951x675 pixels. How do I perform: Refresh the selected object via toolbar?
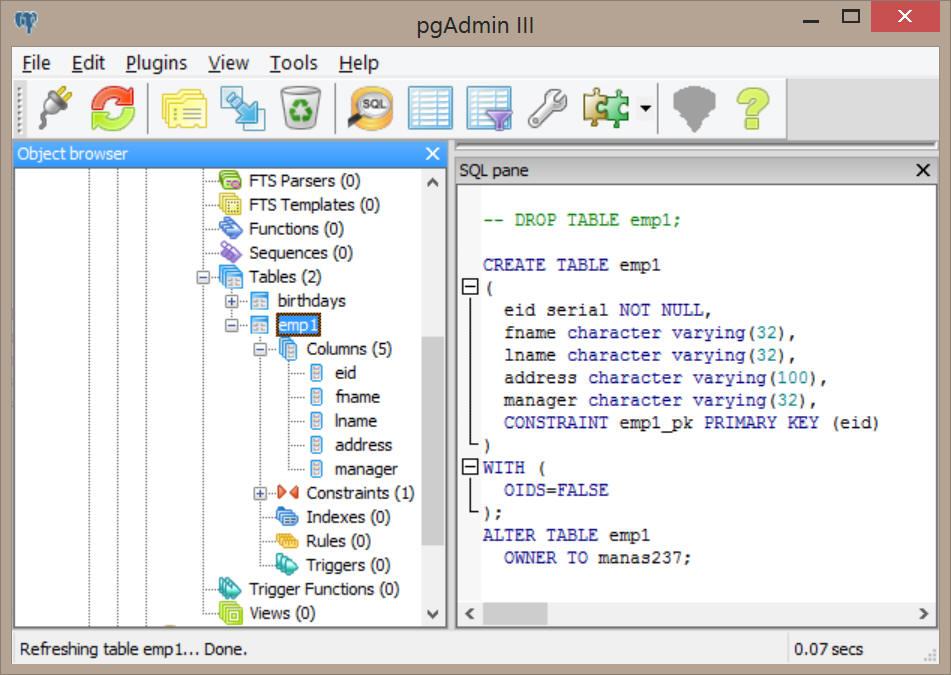pyautogui.click(x=113, y=108)
